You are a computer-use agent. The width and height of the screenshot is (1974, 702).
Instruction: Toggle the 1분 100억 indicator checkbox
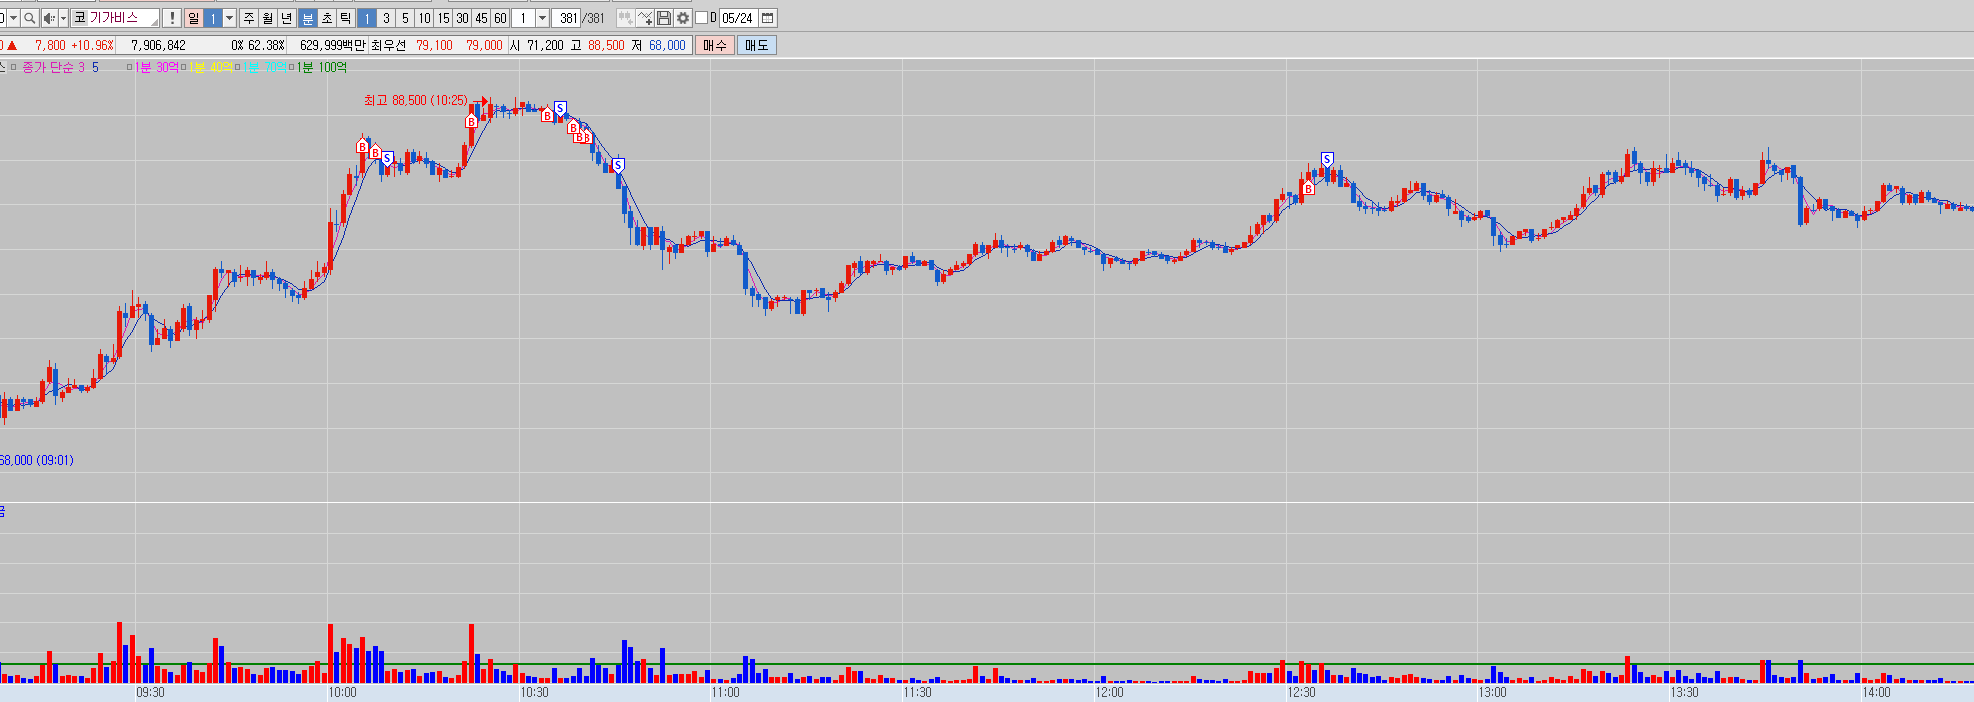coord(292,67)
